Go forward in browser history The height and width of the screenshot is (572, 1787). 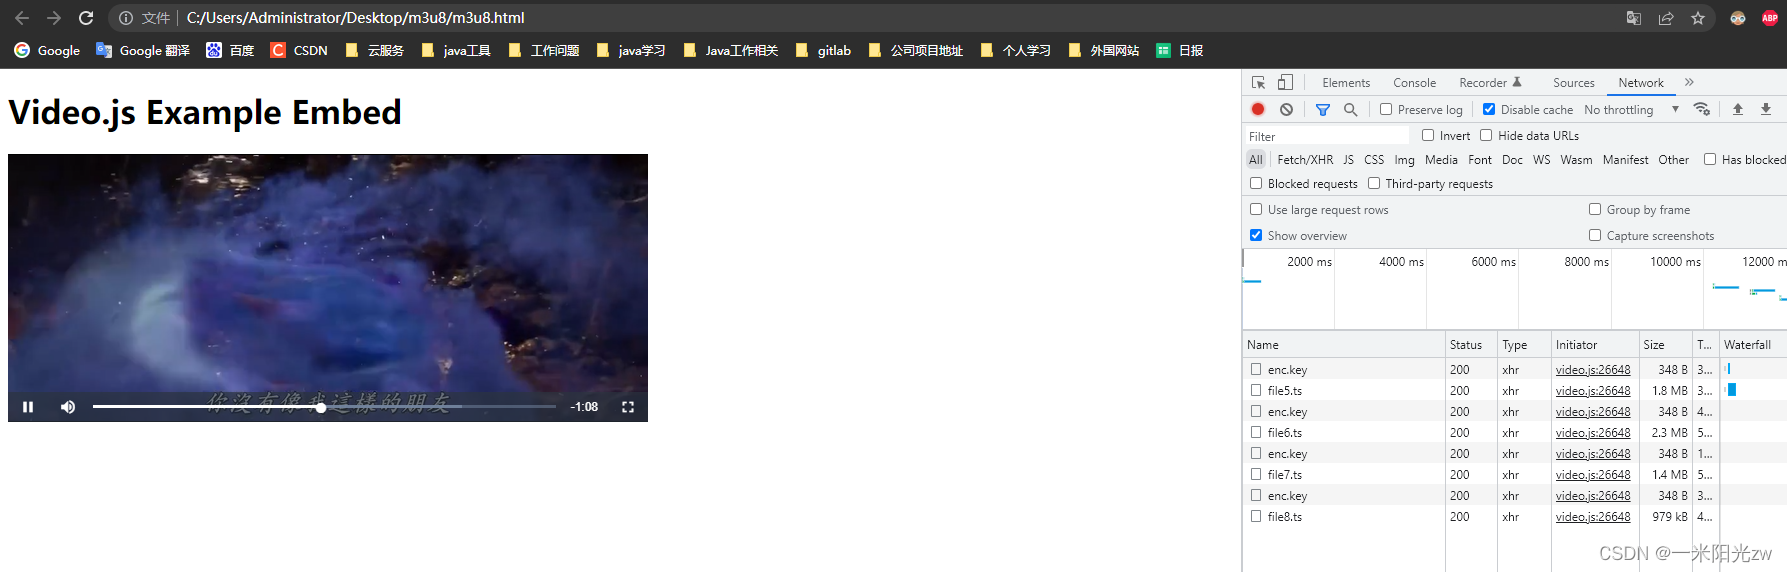coord(54,18)
